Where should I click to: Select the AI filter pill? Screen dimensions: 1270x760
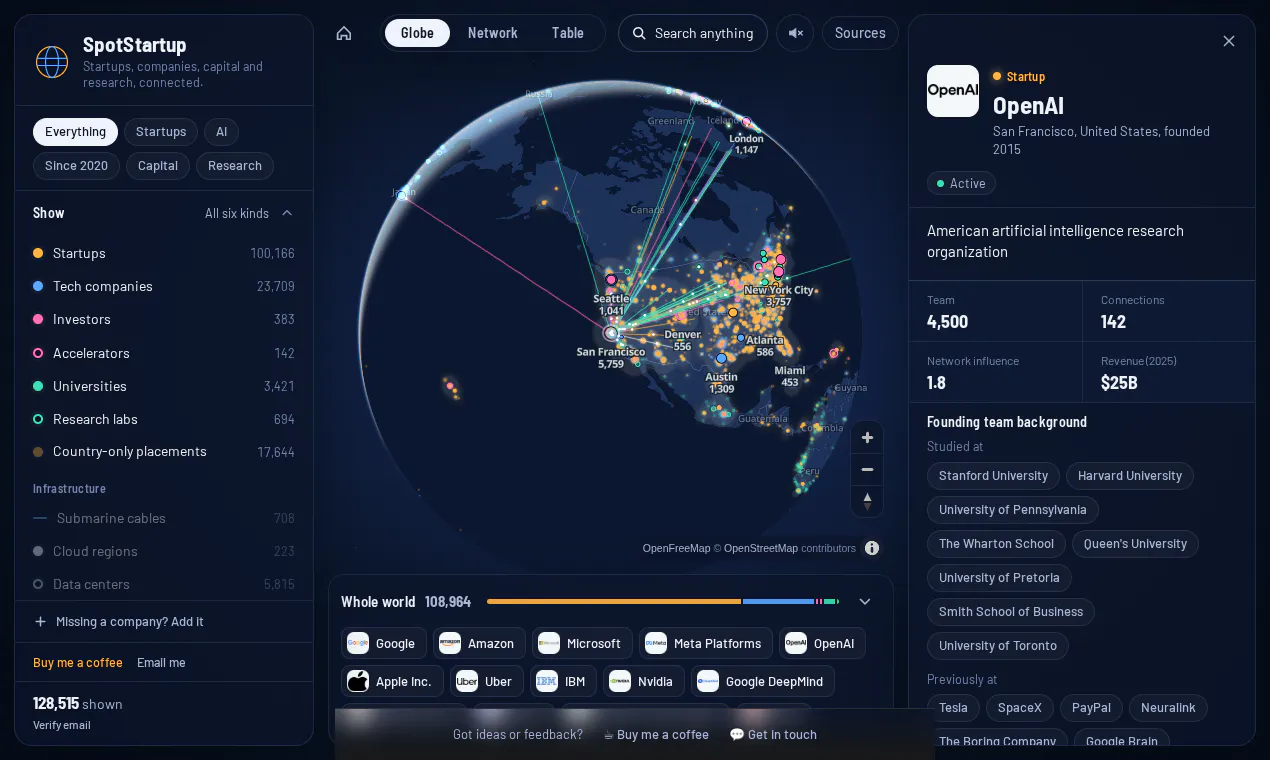222,132
